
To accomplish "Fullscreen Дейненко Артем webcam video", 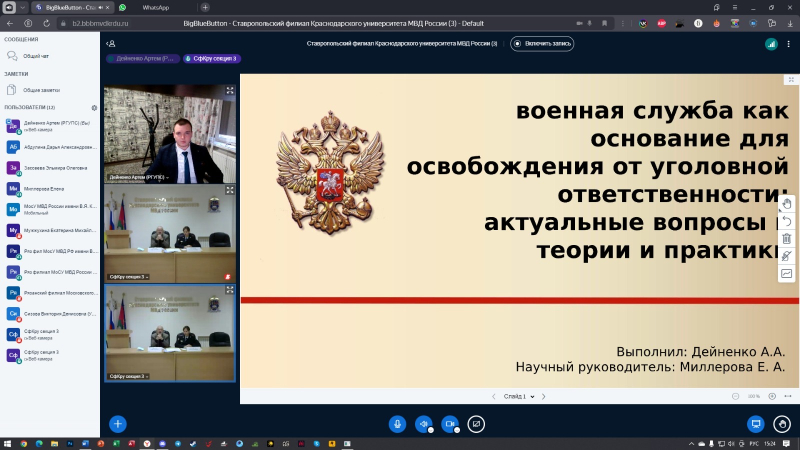I will click(230, 91).
